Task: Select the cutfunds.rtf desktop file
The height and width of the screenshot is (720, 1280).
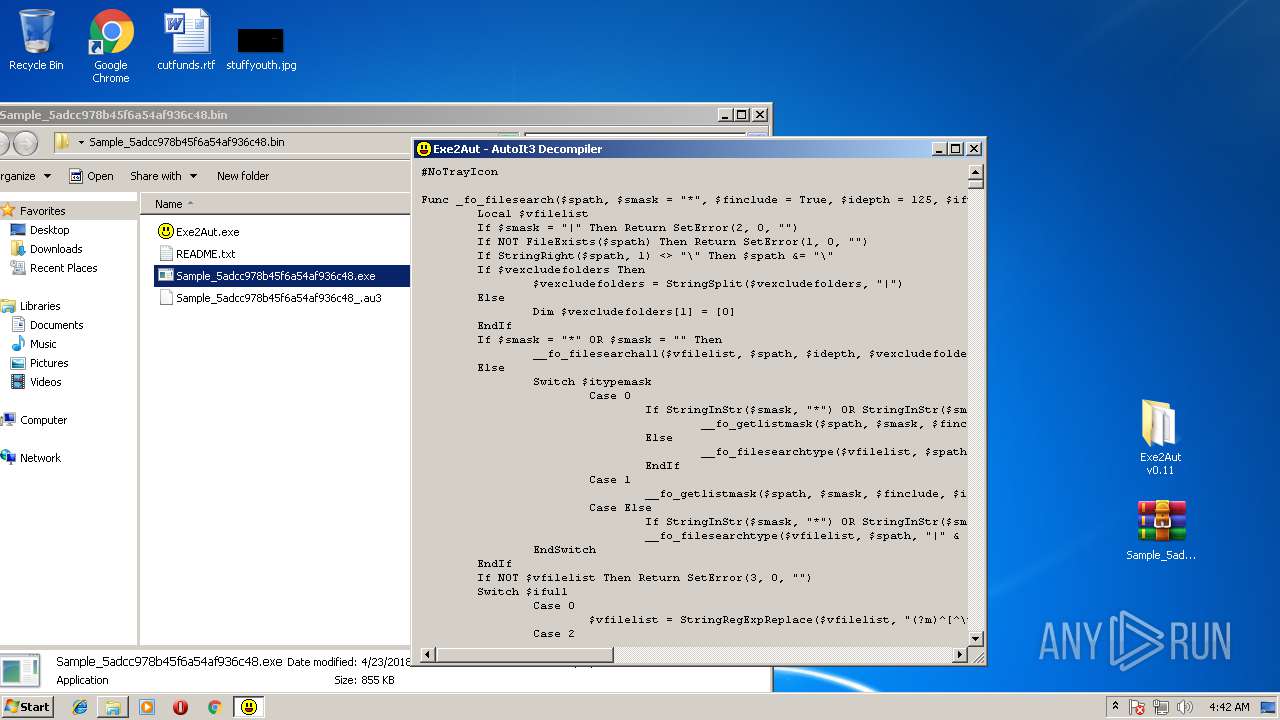Action: click(186, 40)
